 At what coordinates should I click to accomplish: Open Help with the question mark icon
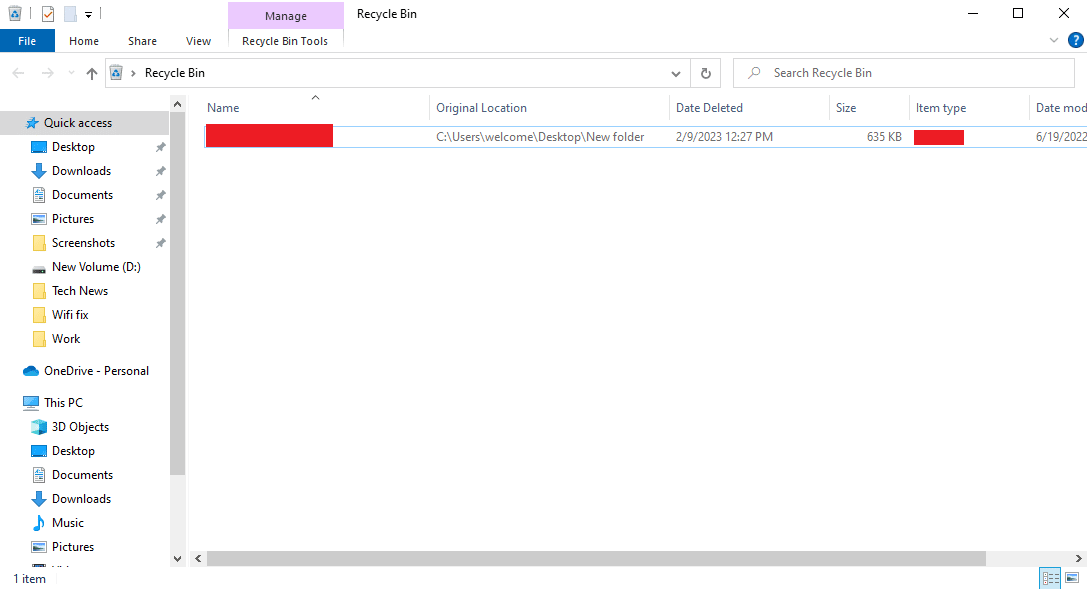coord(1075,41)
